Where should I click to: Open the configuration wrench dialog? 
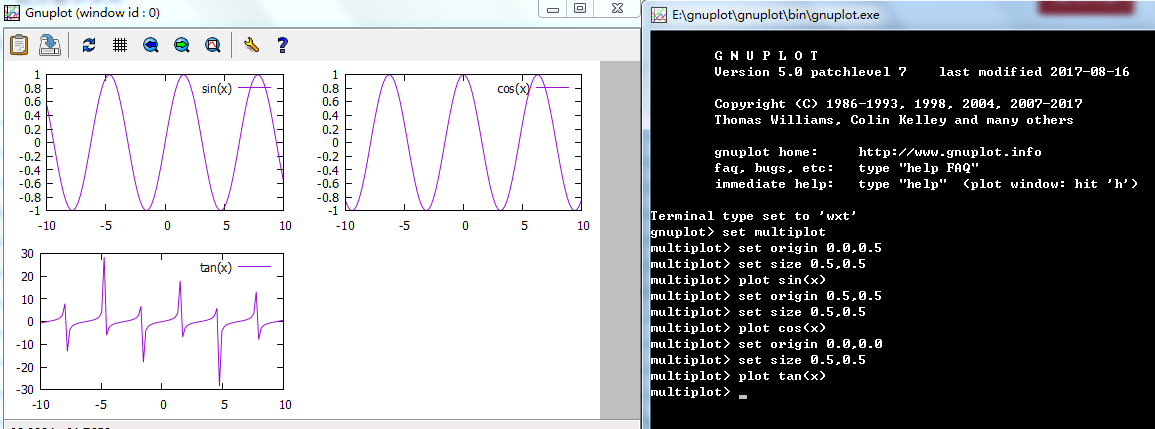[x=251, y=45]
